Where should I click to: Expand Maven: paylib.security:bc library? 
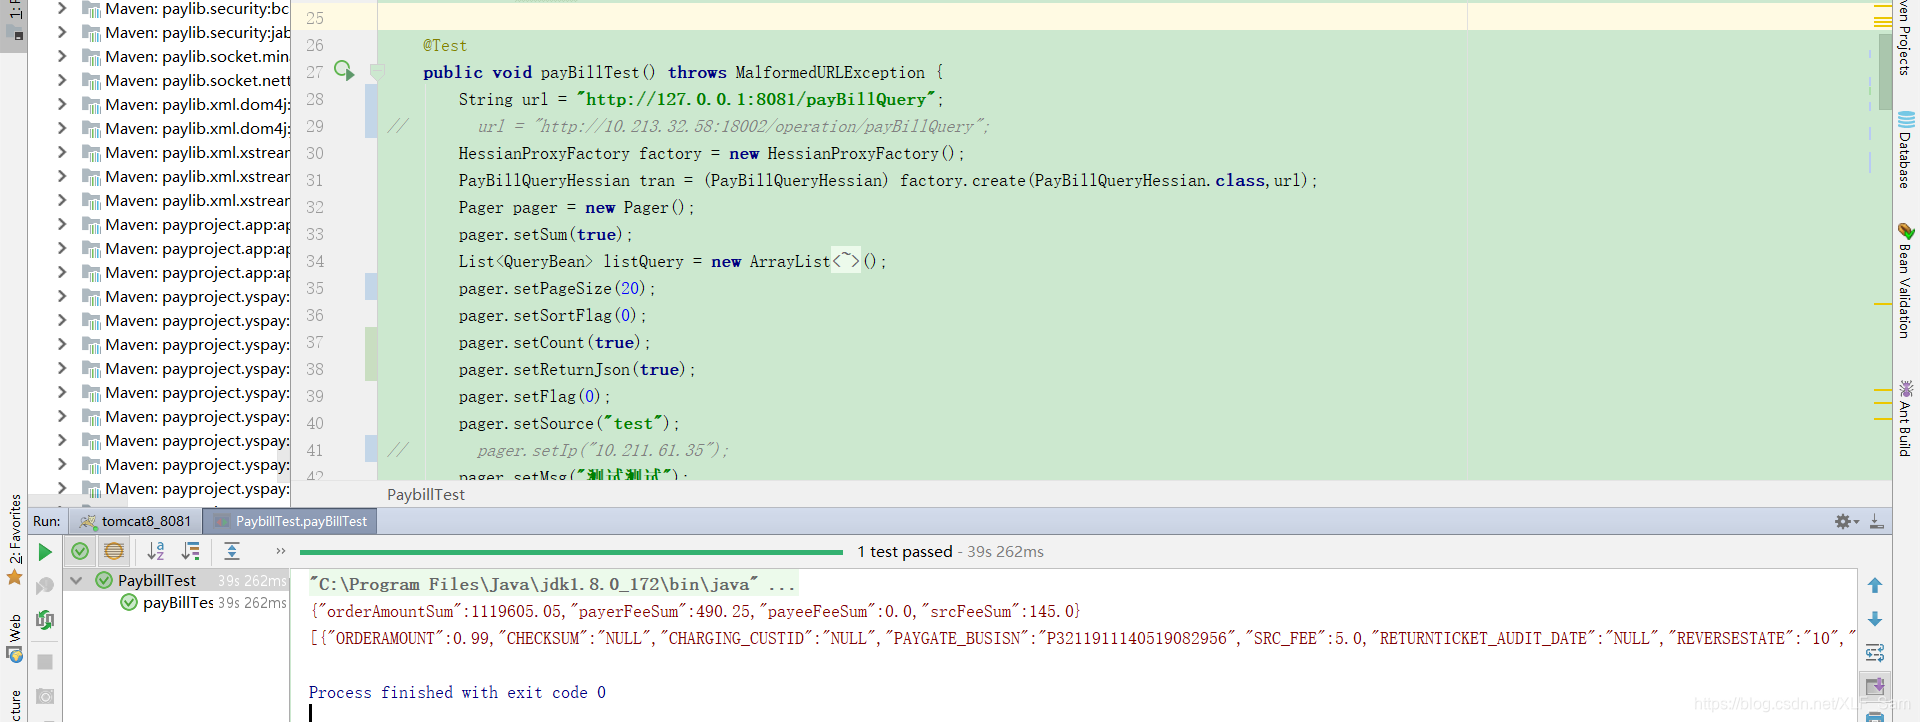[61, 9]
